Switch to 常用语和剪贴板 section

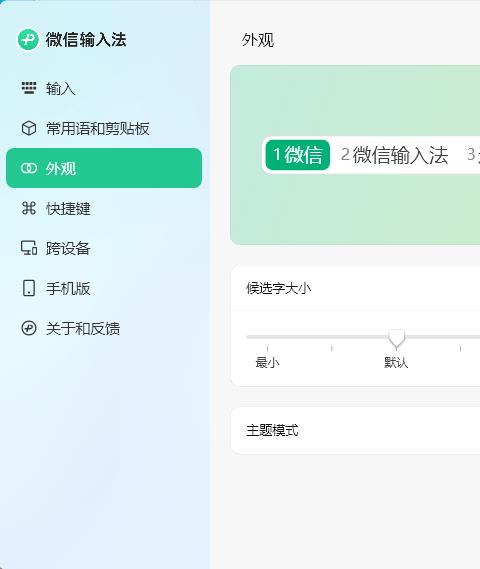pos(104,128)
